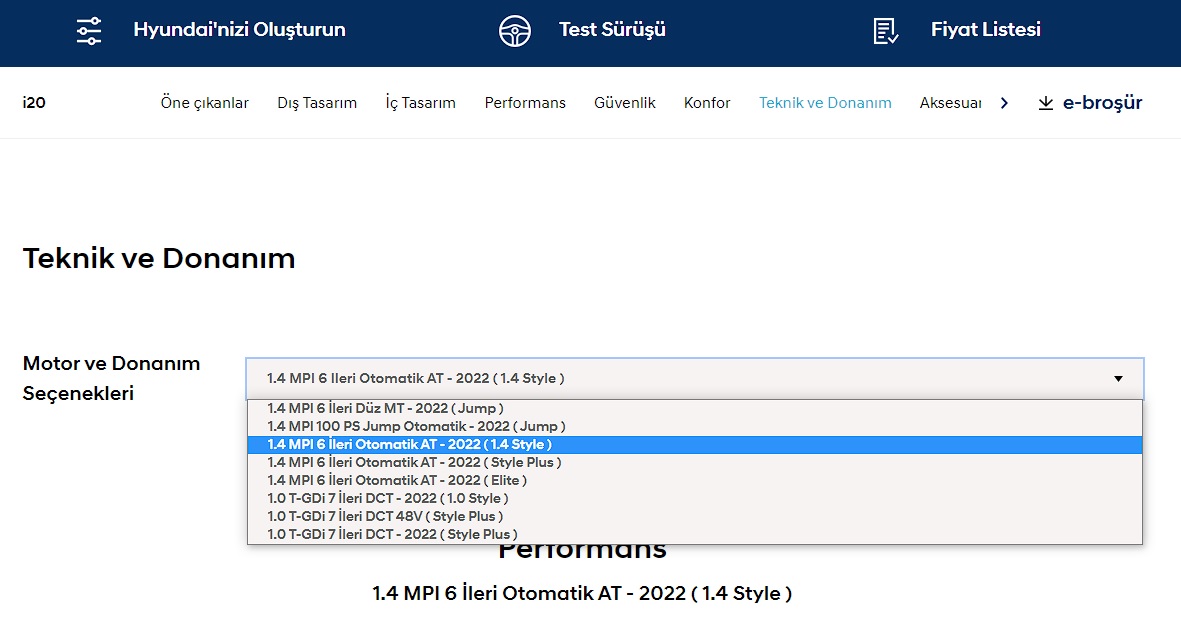Choose 1.0 T-GDi 7 İleri DCT 48V

694,517
